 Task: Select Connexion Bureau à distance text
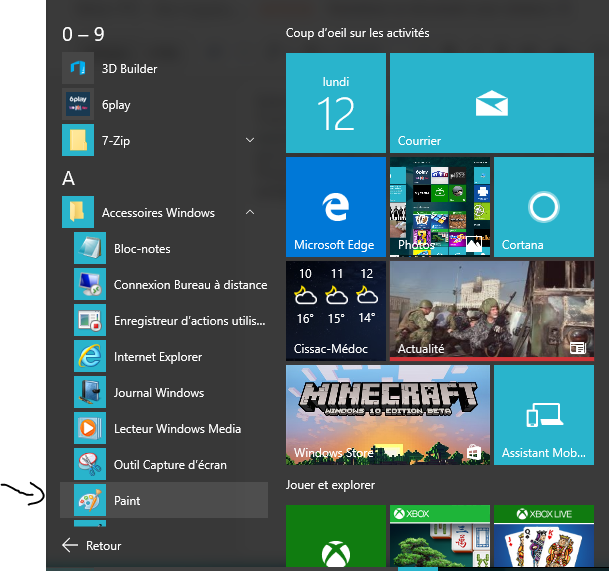190,285
